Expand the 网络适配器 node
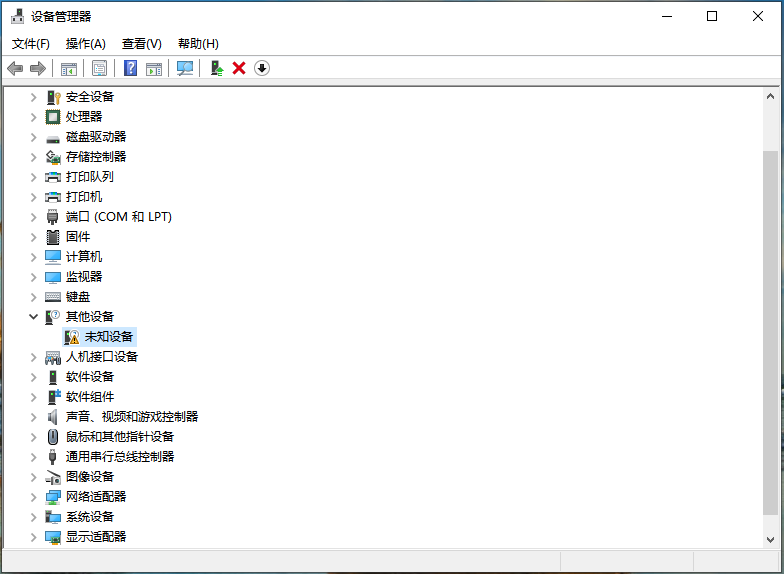 coord(34,497)
